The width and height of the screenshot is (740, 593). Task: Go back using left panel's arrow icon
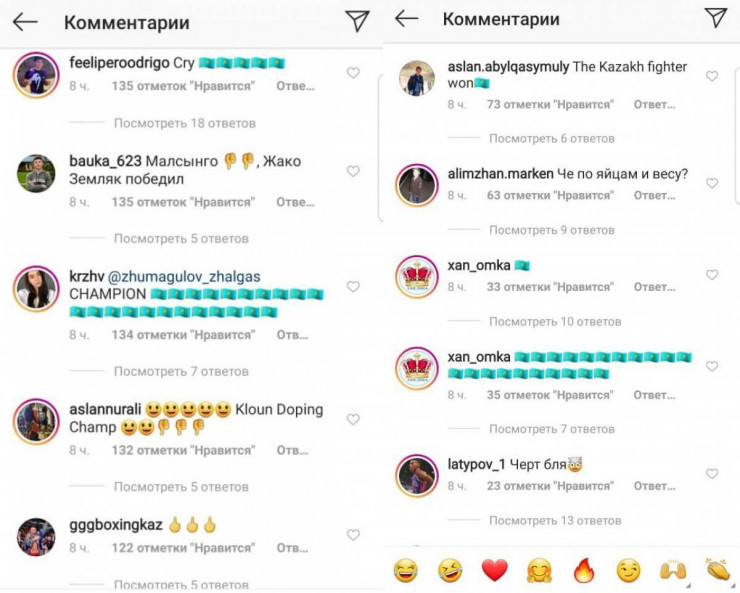point(25,22)
